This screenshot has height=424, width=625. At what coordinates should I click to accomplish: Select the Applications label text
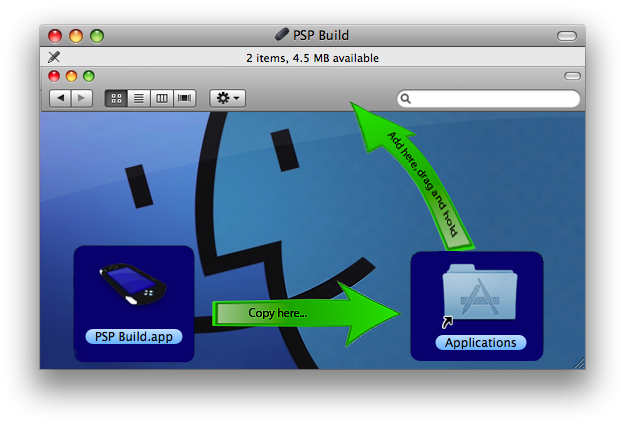click(x=481, y=343)
